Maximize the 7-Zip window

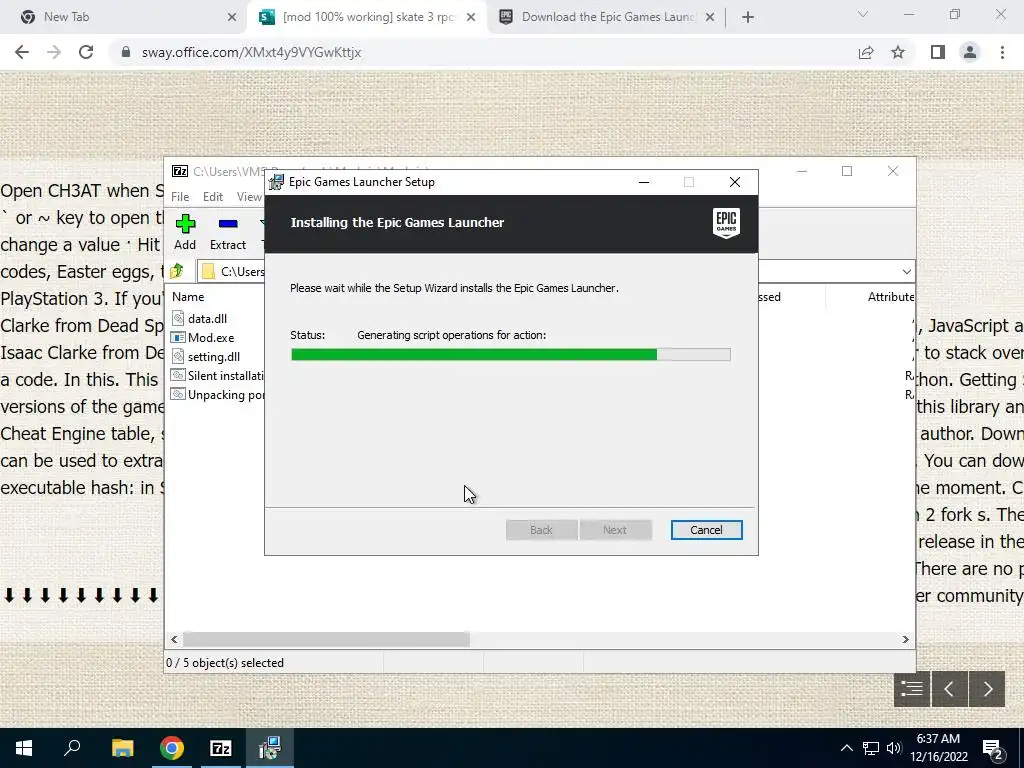point(847,171)
